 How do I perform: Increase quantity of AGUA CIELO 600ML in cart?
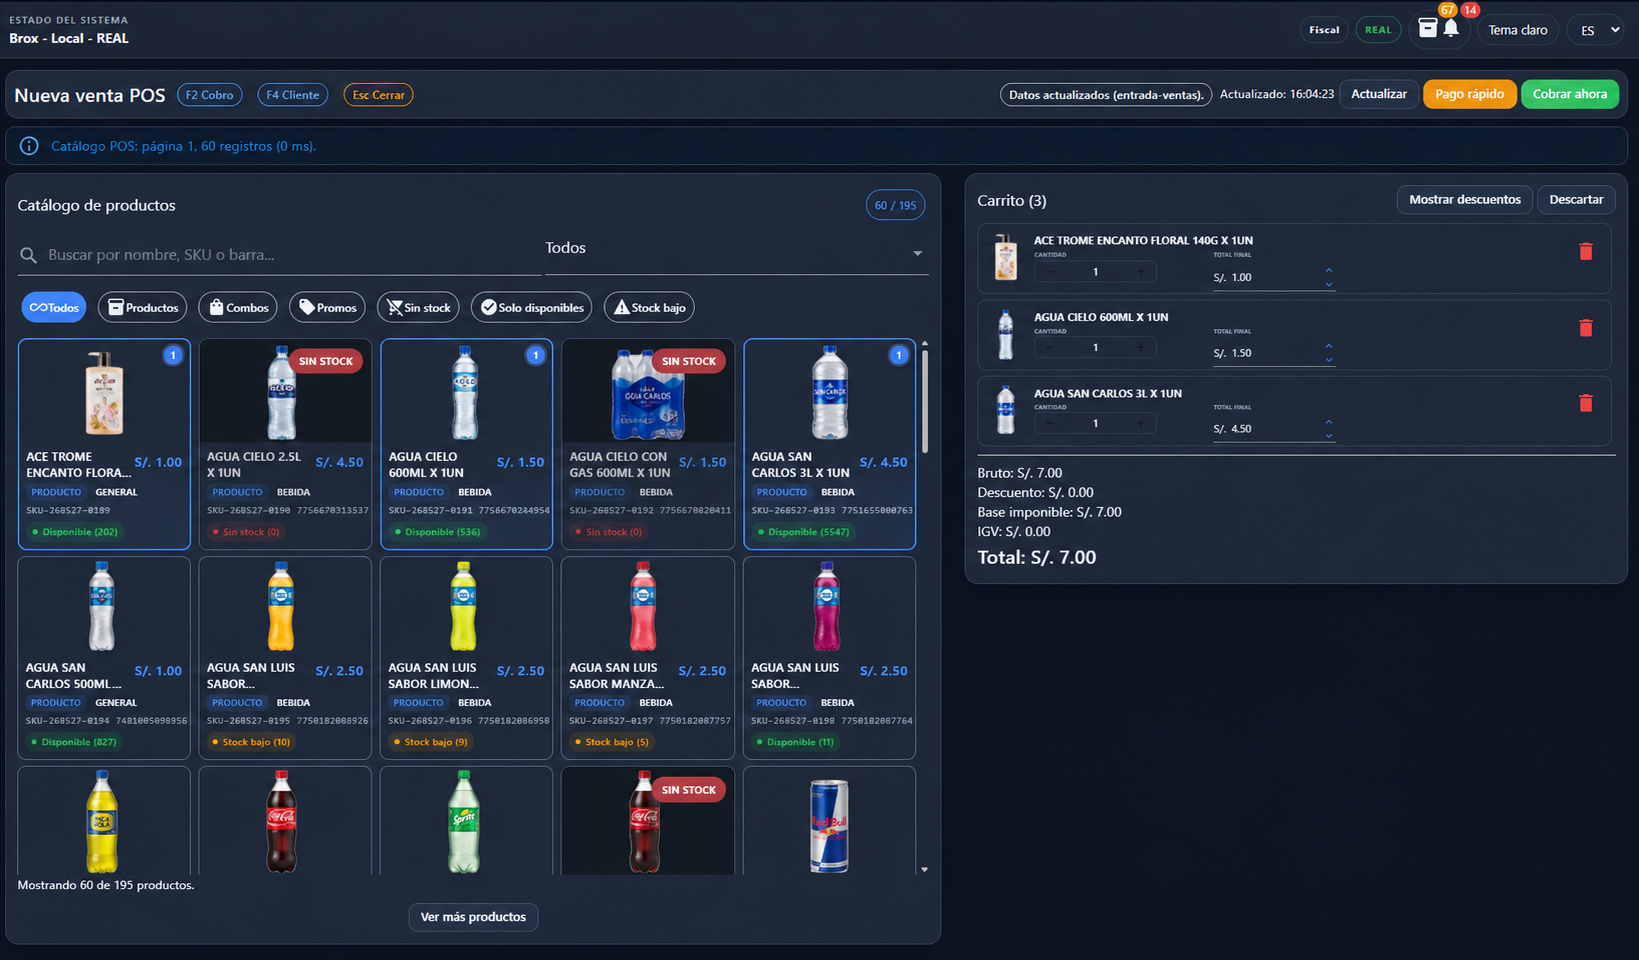tap(1141, 348)
